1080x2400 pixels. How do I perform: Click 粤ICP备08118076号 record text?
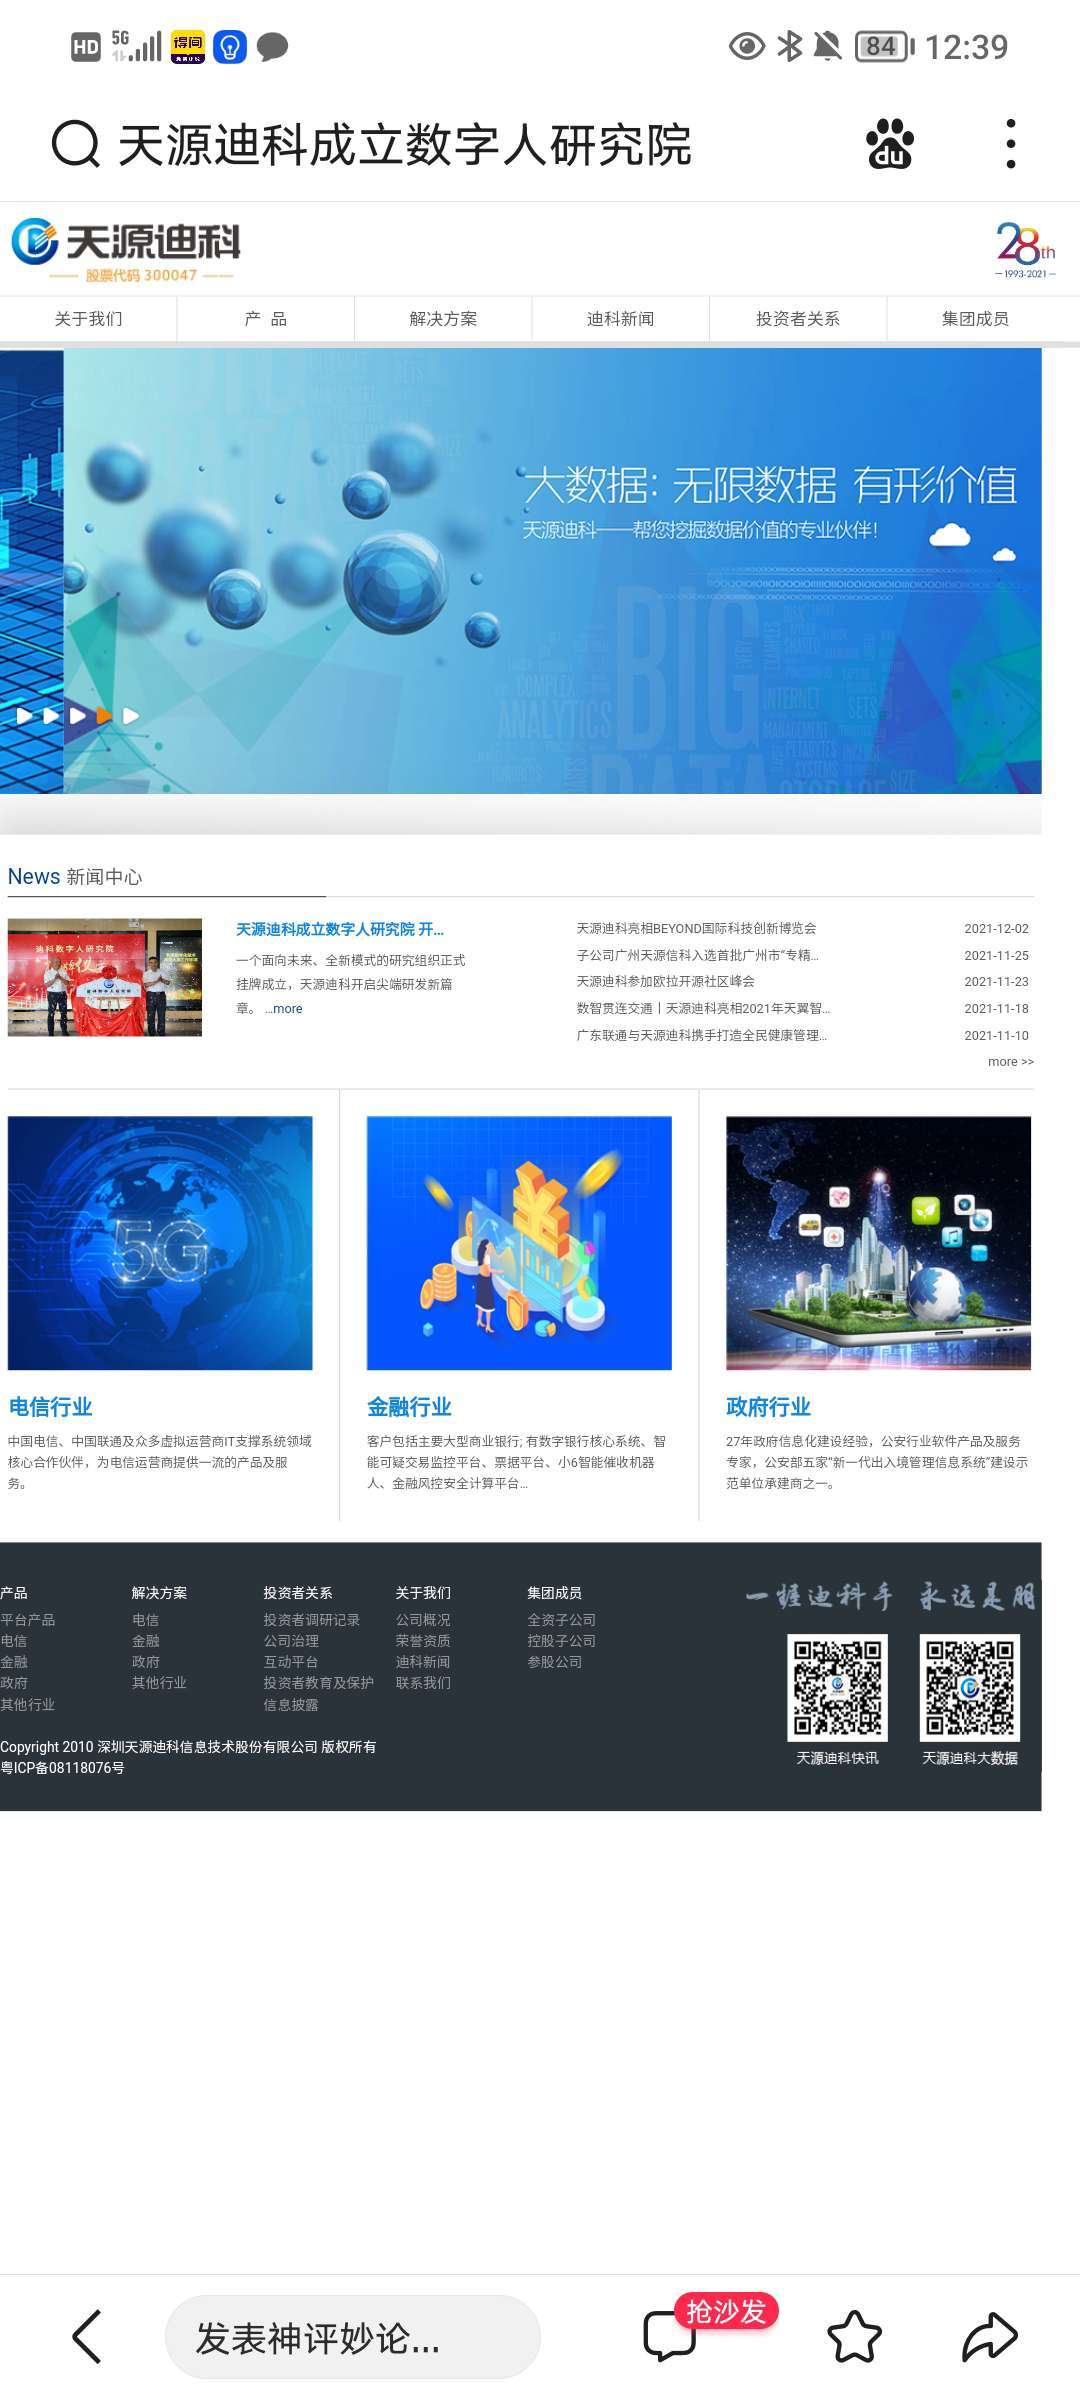(x=62, y=1768)
